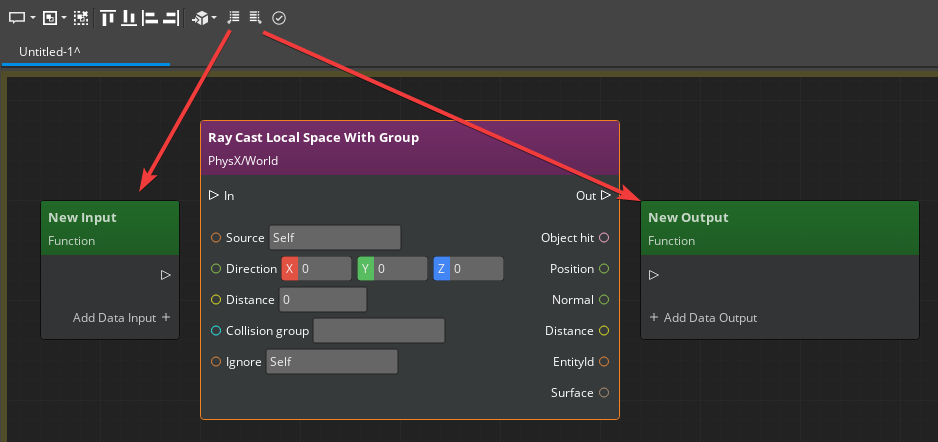Click the execution out slot on New Input
This screenshot has width=938, height=442.
pyautogui.click(x=166, y=275)
